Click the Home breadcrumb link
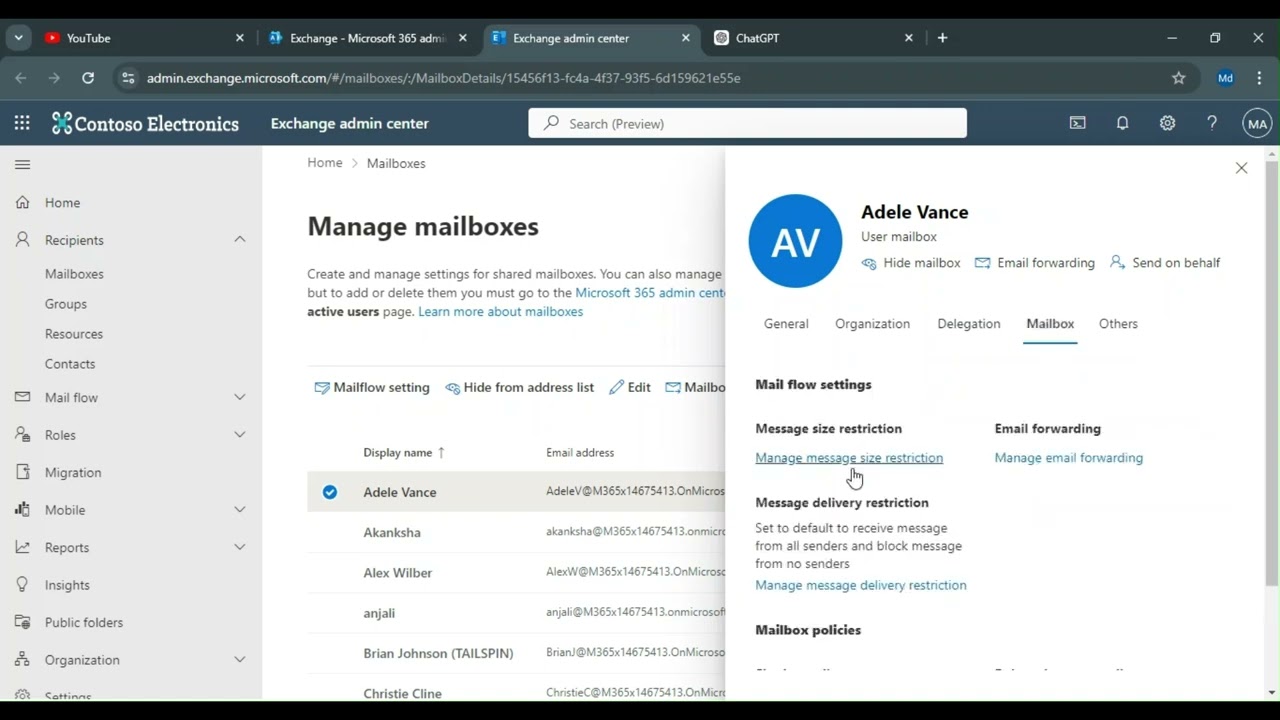The height and width of the screenshot is (720, 1280). 325,163
